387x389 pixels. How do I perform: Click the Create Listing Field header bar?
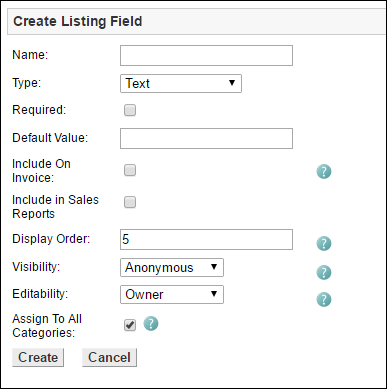click(x=197, y=21)
